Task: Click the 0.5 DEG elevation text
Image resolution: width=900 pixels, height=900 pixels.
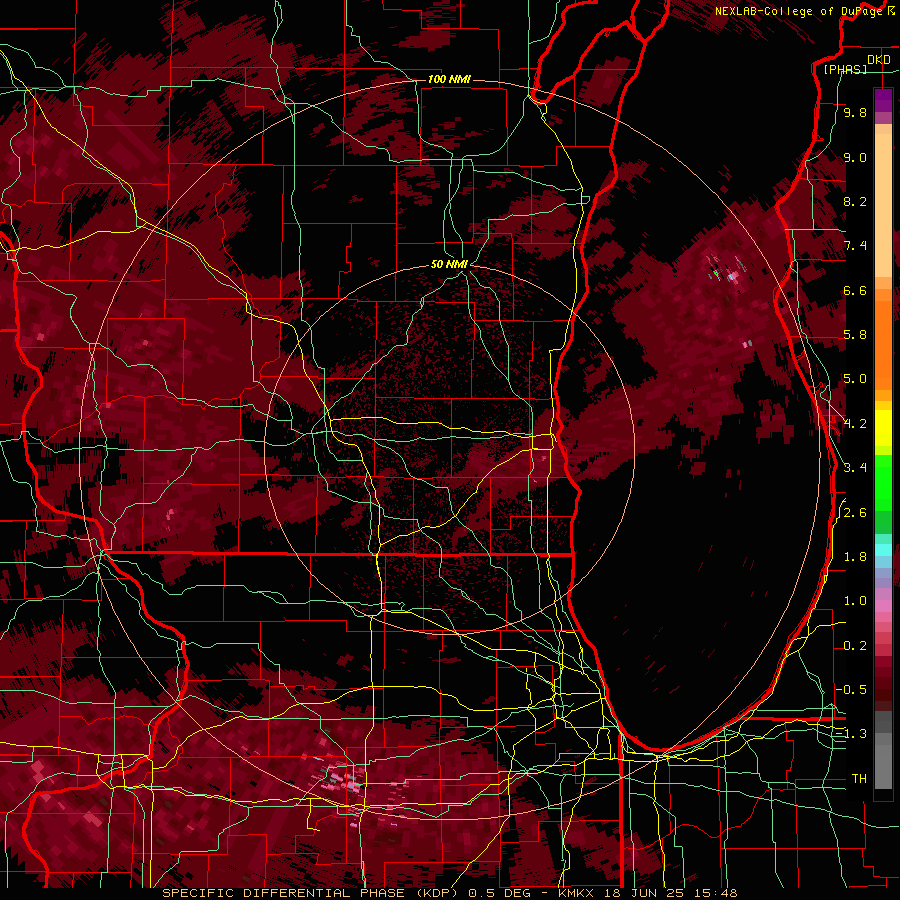Action: click(x=502, y=893)
